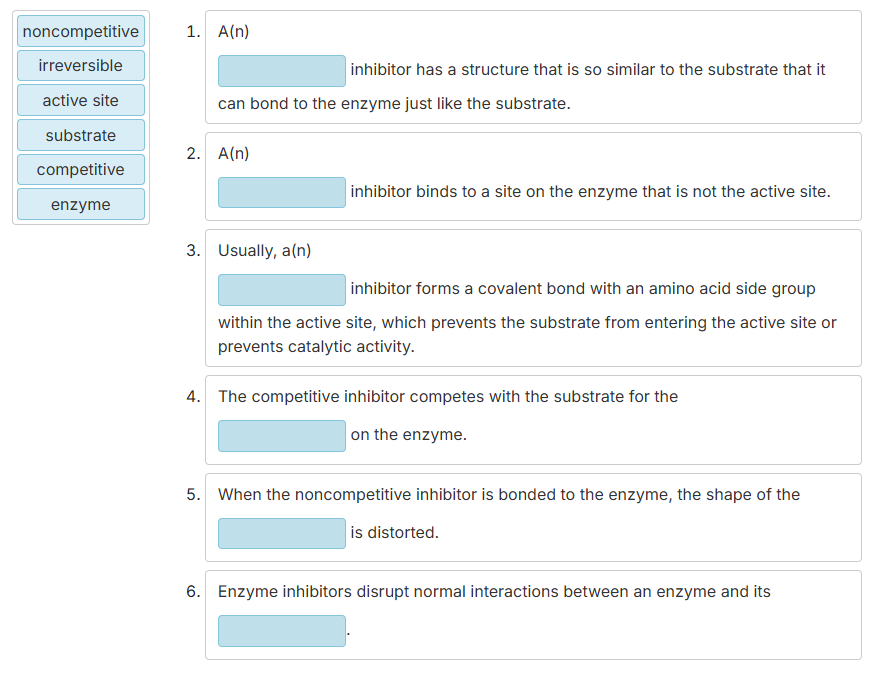882x673 pixels.
Task: Choose the 'active site' word tile
Action: (x=80, y=100)
